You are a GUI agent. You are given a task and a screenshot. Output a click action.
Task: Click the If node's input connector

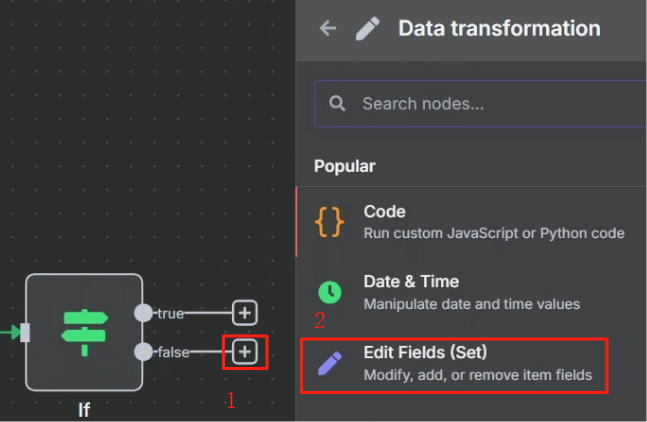[25, 332]
